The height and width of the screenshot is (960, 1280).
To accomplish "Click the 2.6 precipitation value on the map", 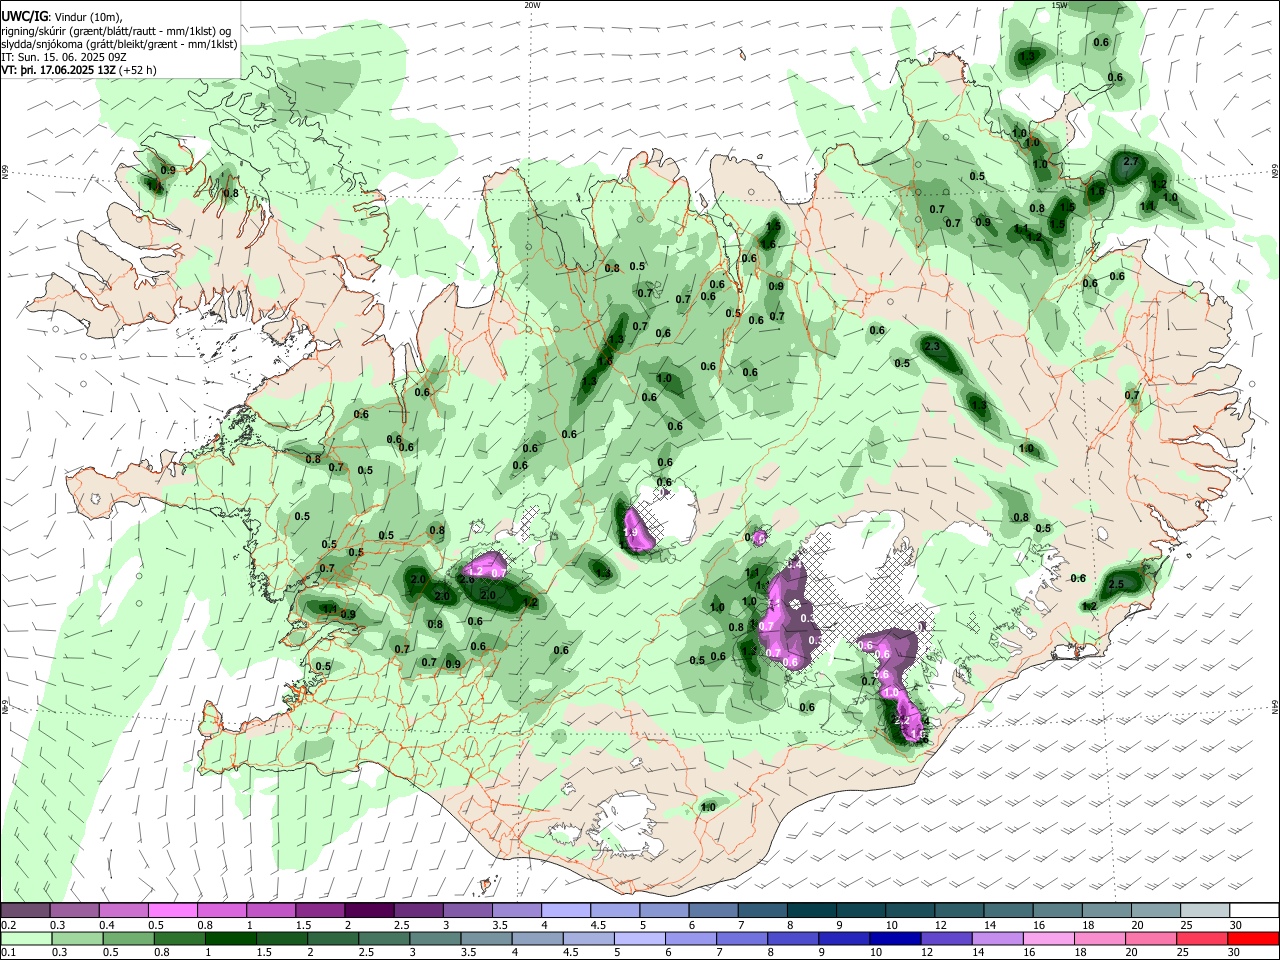I will pyautogui.click(x=466, y=579).
